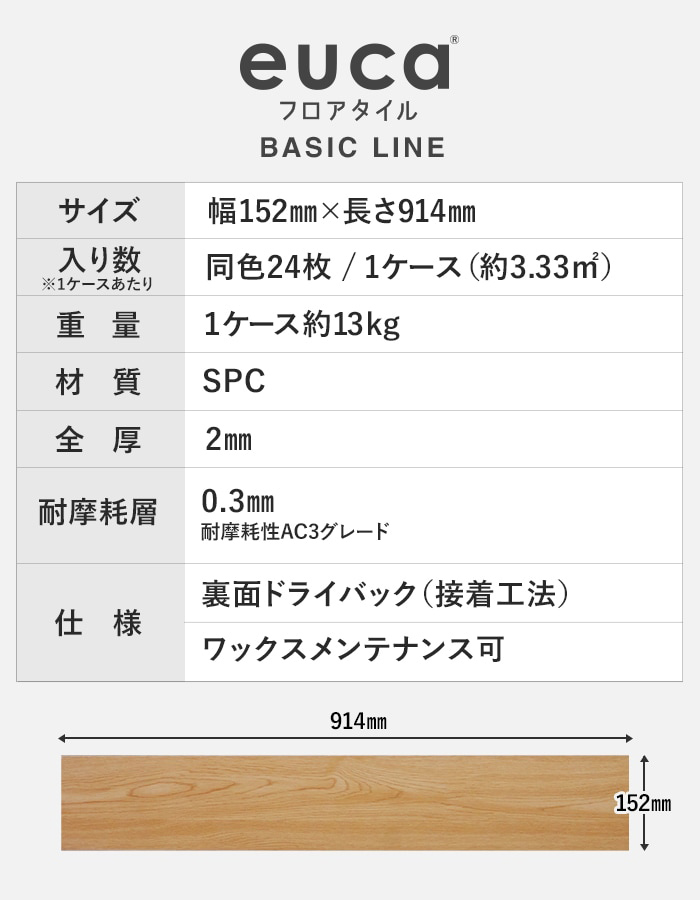Image resolution: width=700 pixels, height=900 pixels.
Task: Click the 入り数 row label
Action: pos(99,260)
